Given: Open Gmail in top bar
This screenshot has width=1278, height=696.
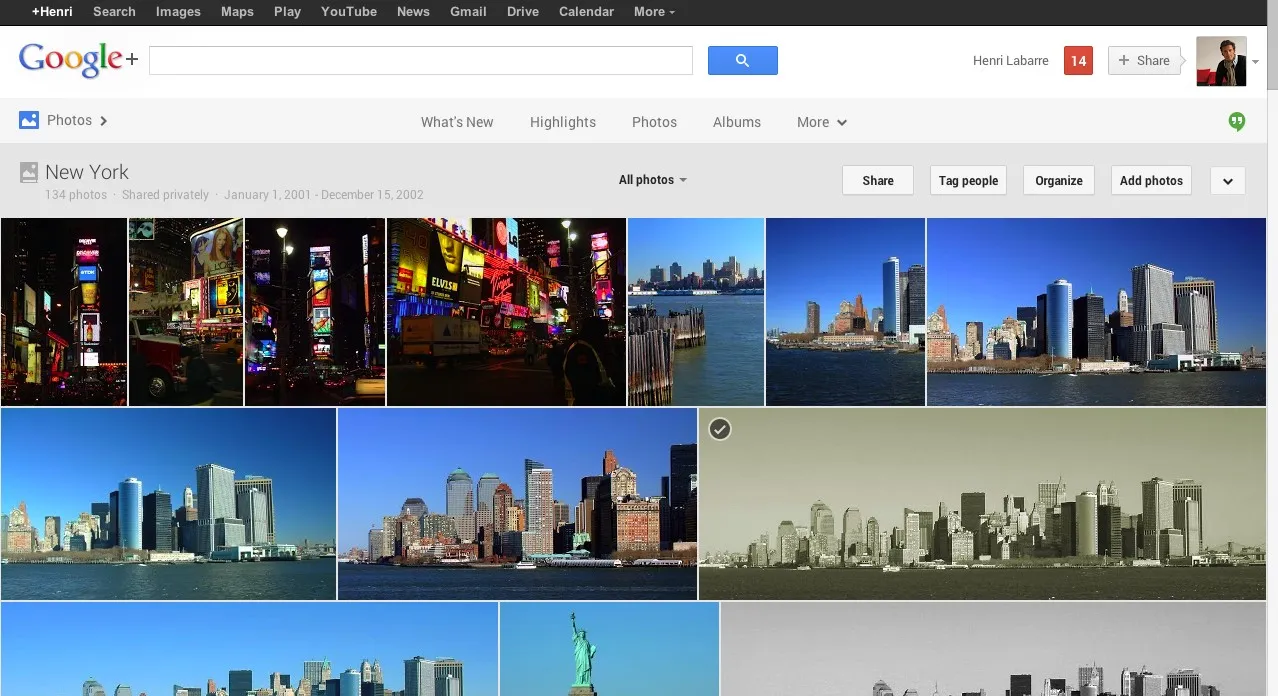Looking at the screenshot, I should (x=468, y=12).
